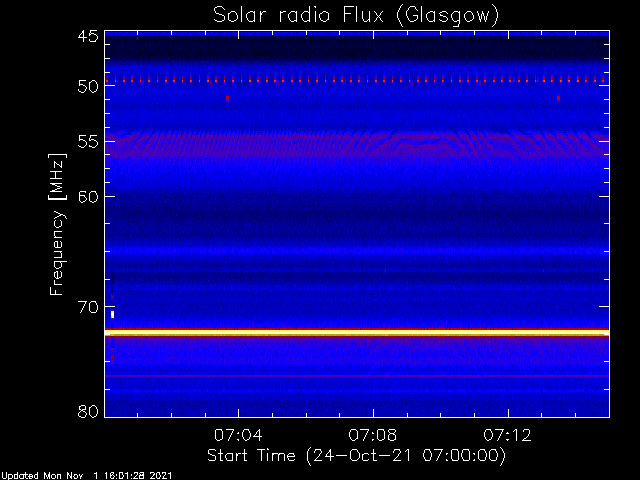Click the yellow spot beside the 70 MHz label
The image size is (640, 480).
(x=112, y=314)
